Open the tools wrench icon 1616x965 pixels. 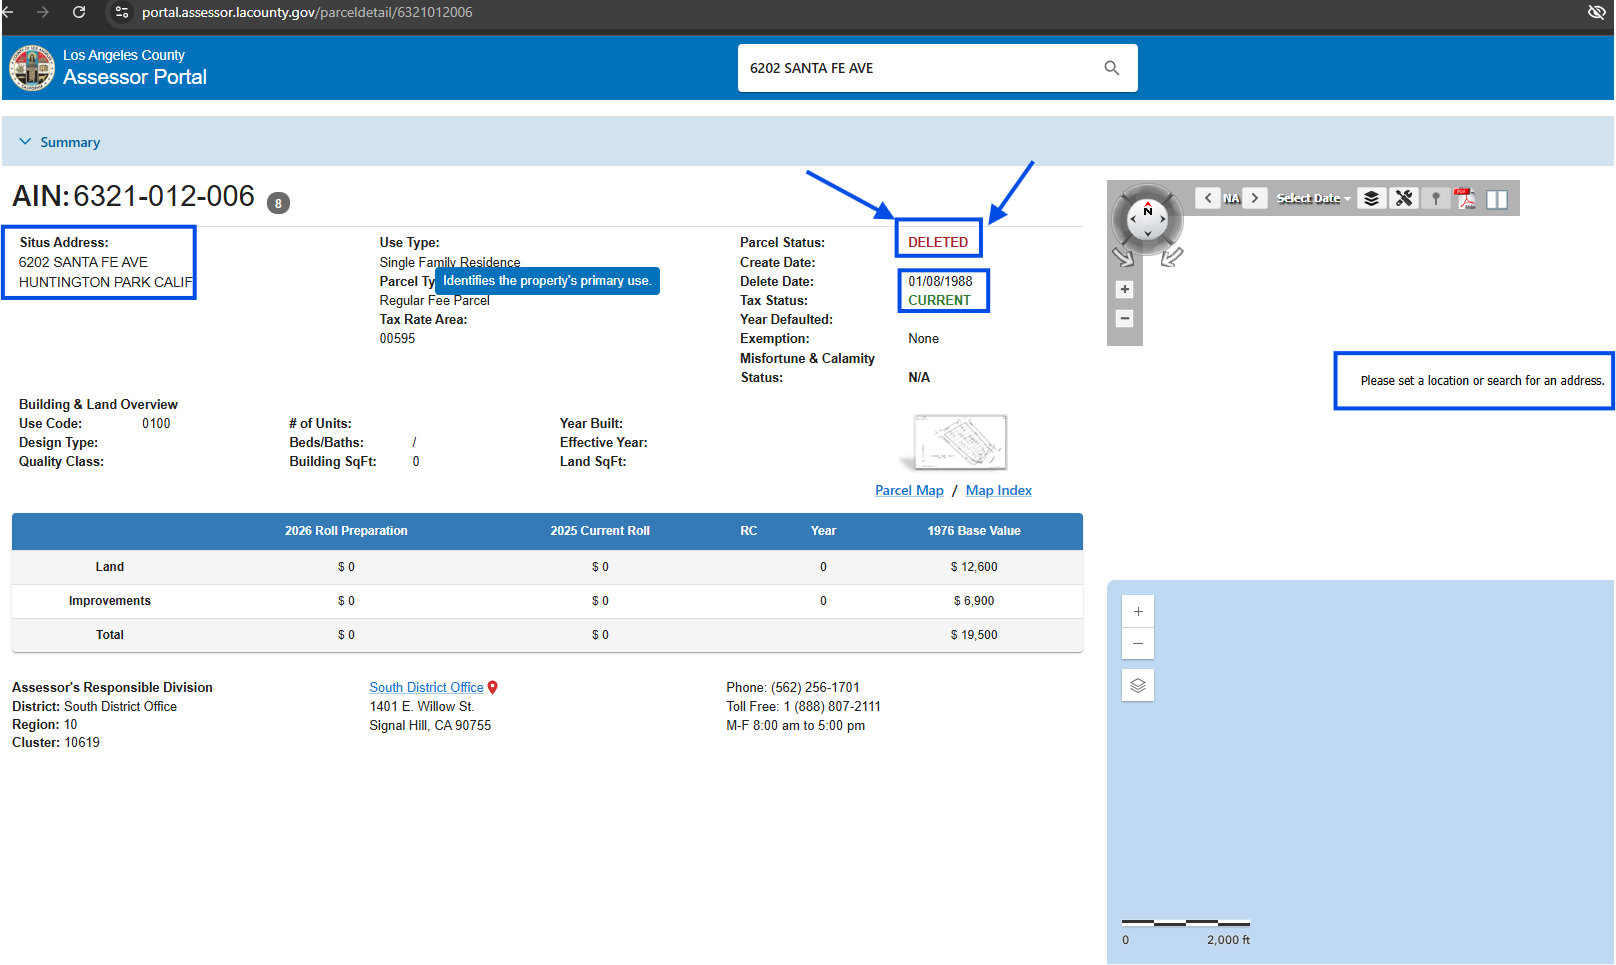(1404, 198)
